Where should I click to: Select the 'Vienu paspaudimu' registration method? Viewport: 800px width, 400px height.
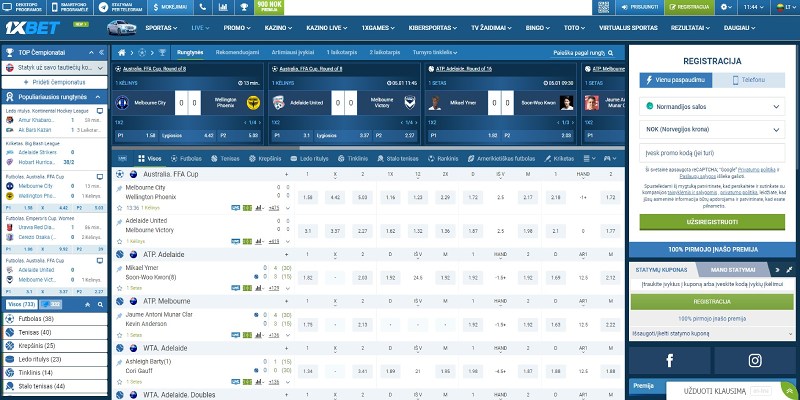[x=676, y=80]
